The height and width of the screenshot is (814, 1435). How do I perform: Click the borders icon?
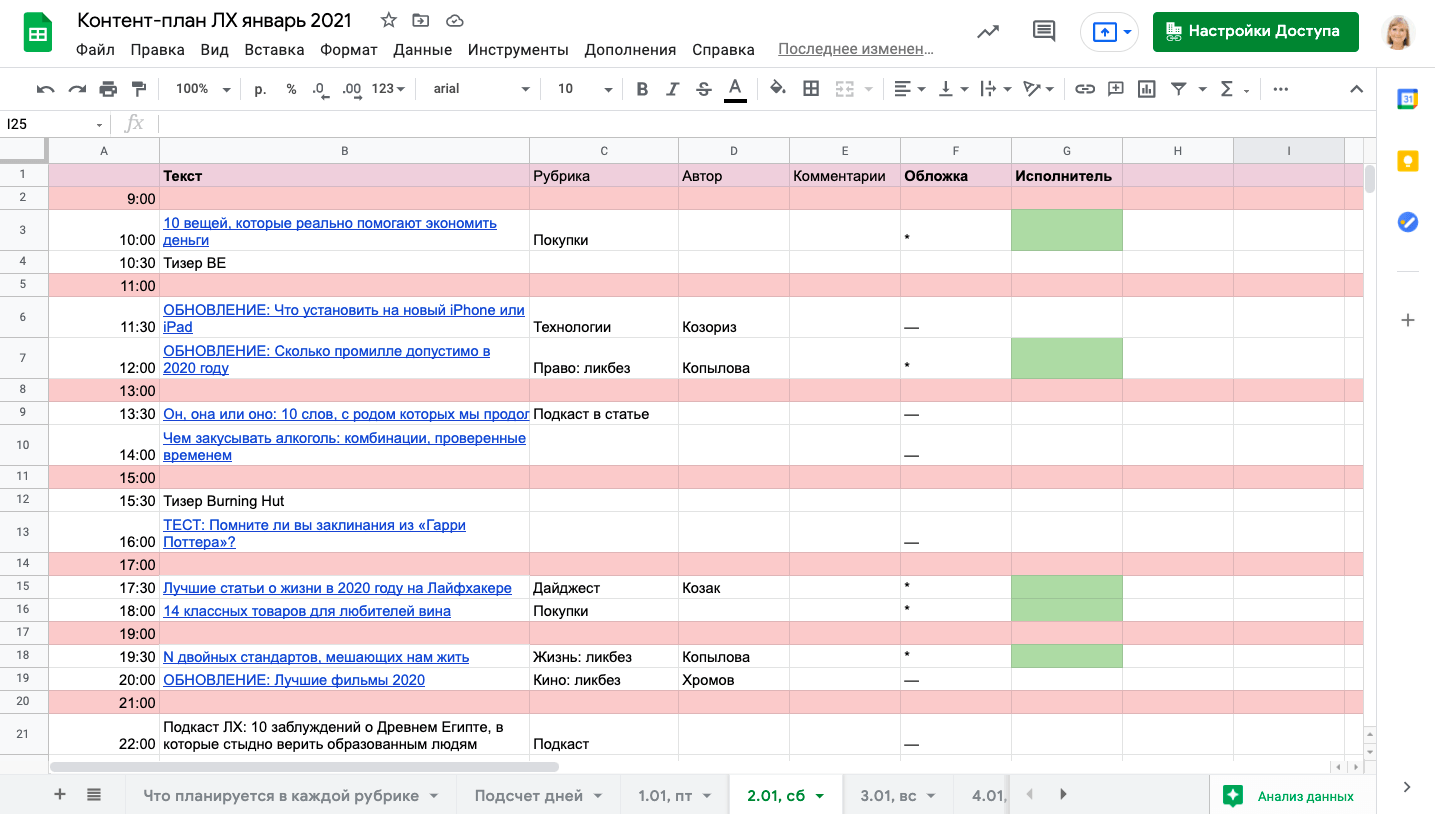[811, 89]
